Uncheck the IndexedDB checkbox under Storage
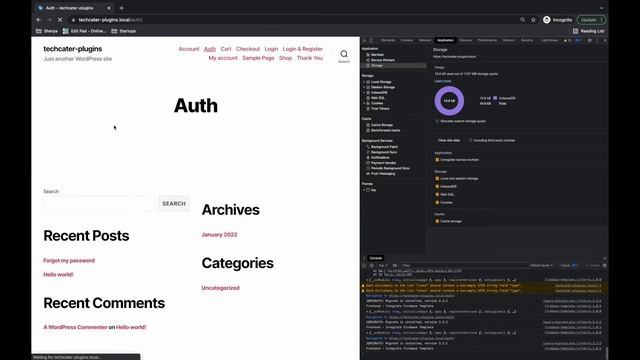This screenshot has width=640, height=360. tap(437, 187)
